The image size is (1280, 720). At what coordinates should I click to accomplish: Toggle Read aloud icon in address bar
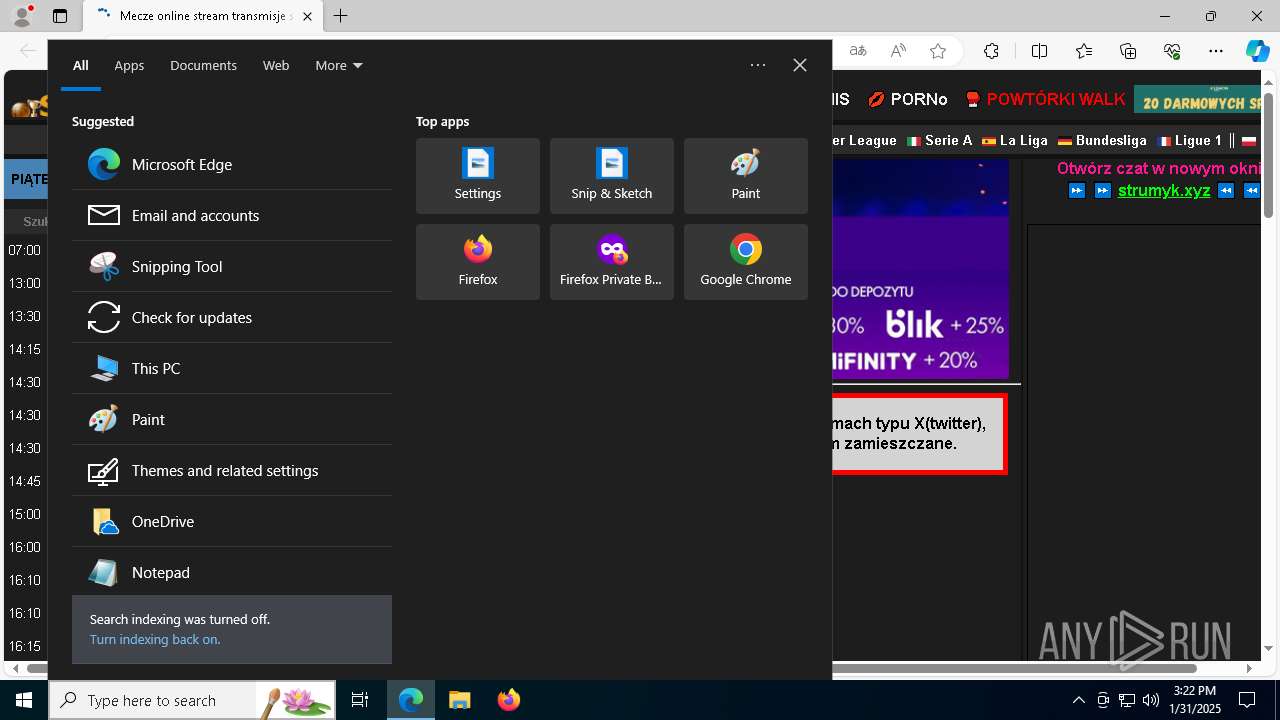898,51
